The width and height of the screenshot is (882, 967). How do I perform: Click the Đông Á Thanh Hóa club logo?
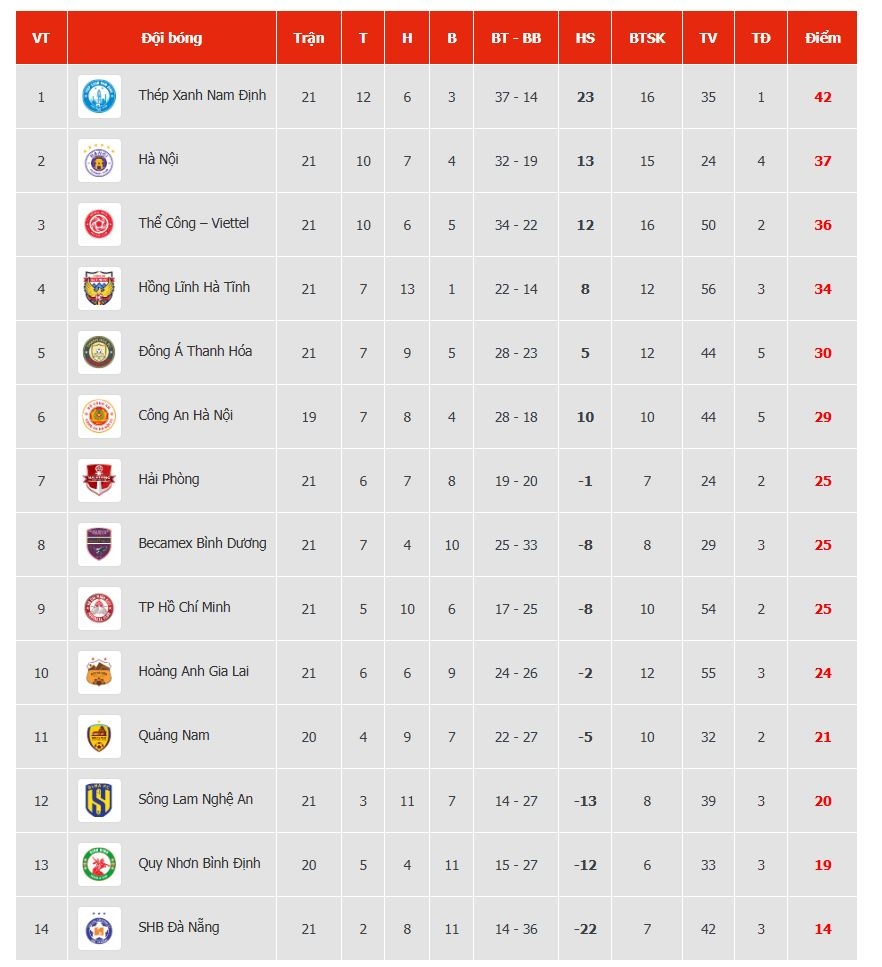pos(99,352)
